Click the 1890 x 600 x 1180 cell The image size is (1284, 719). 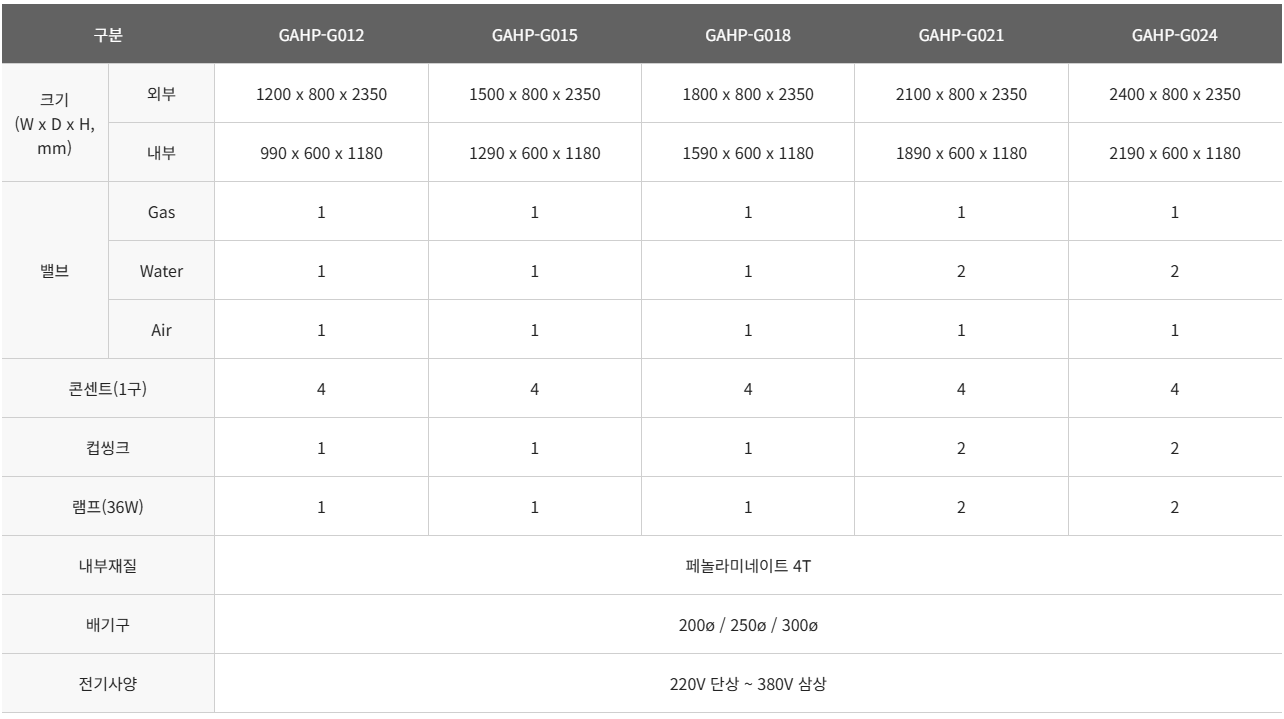click(x=961, y=154)
